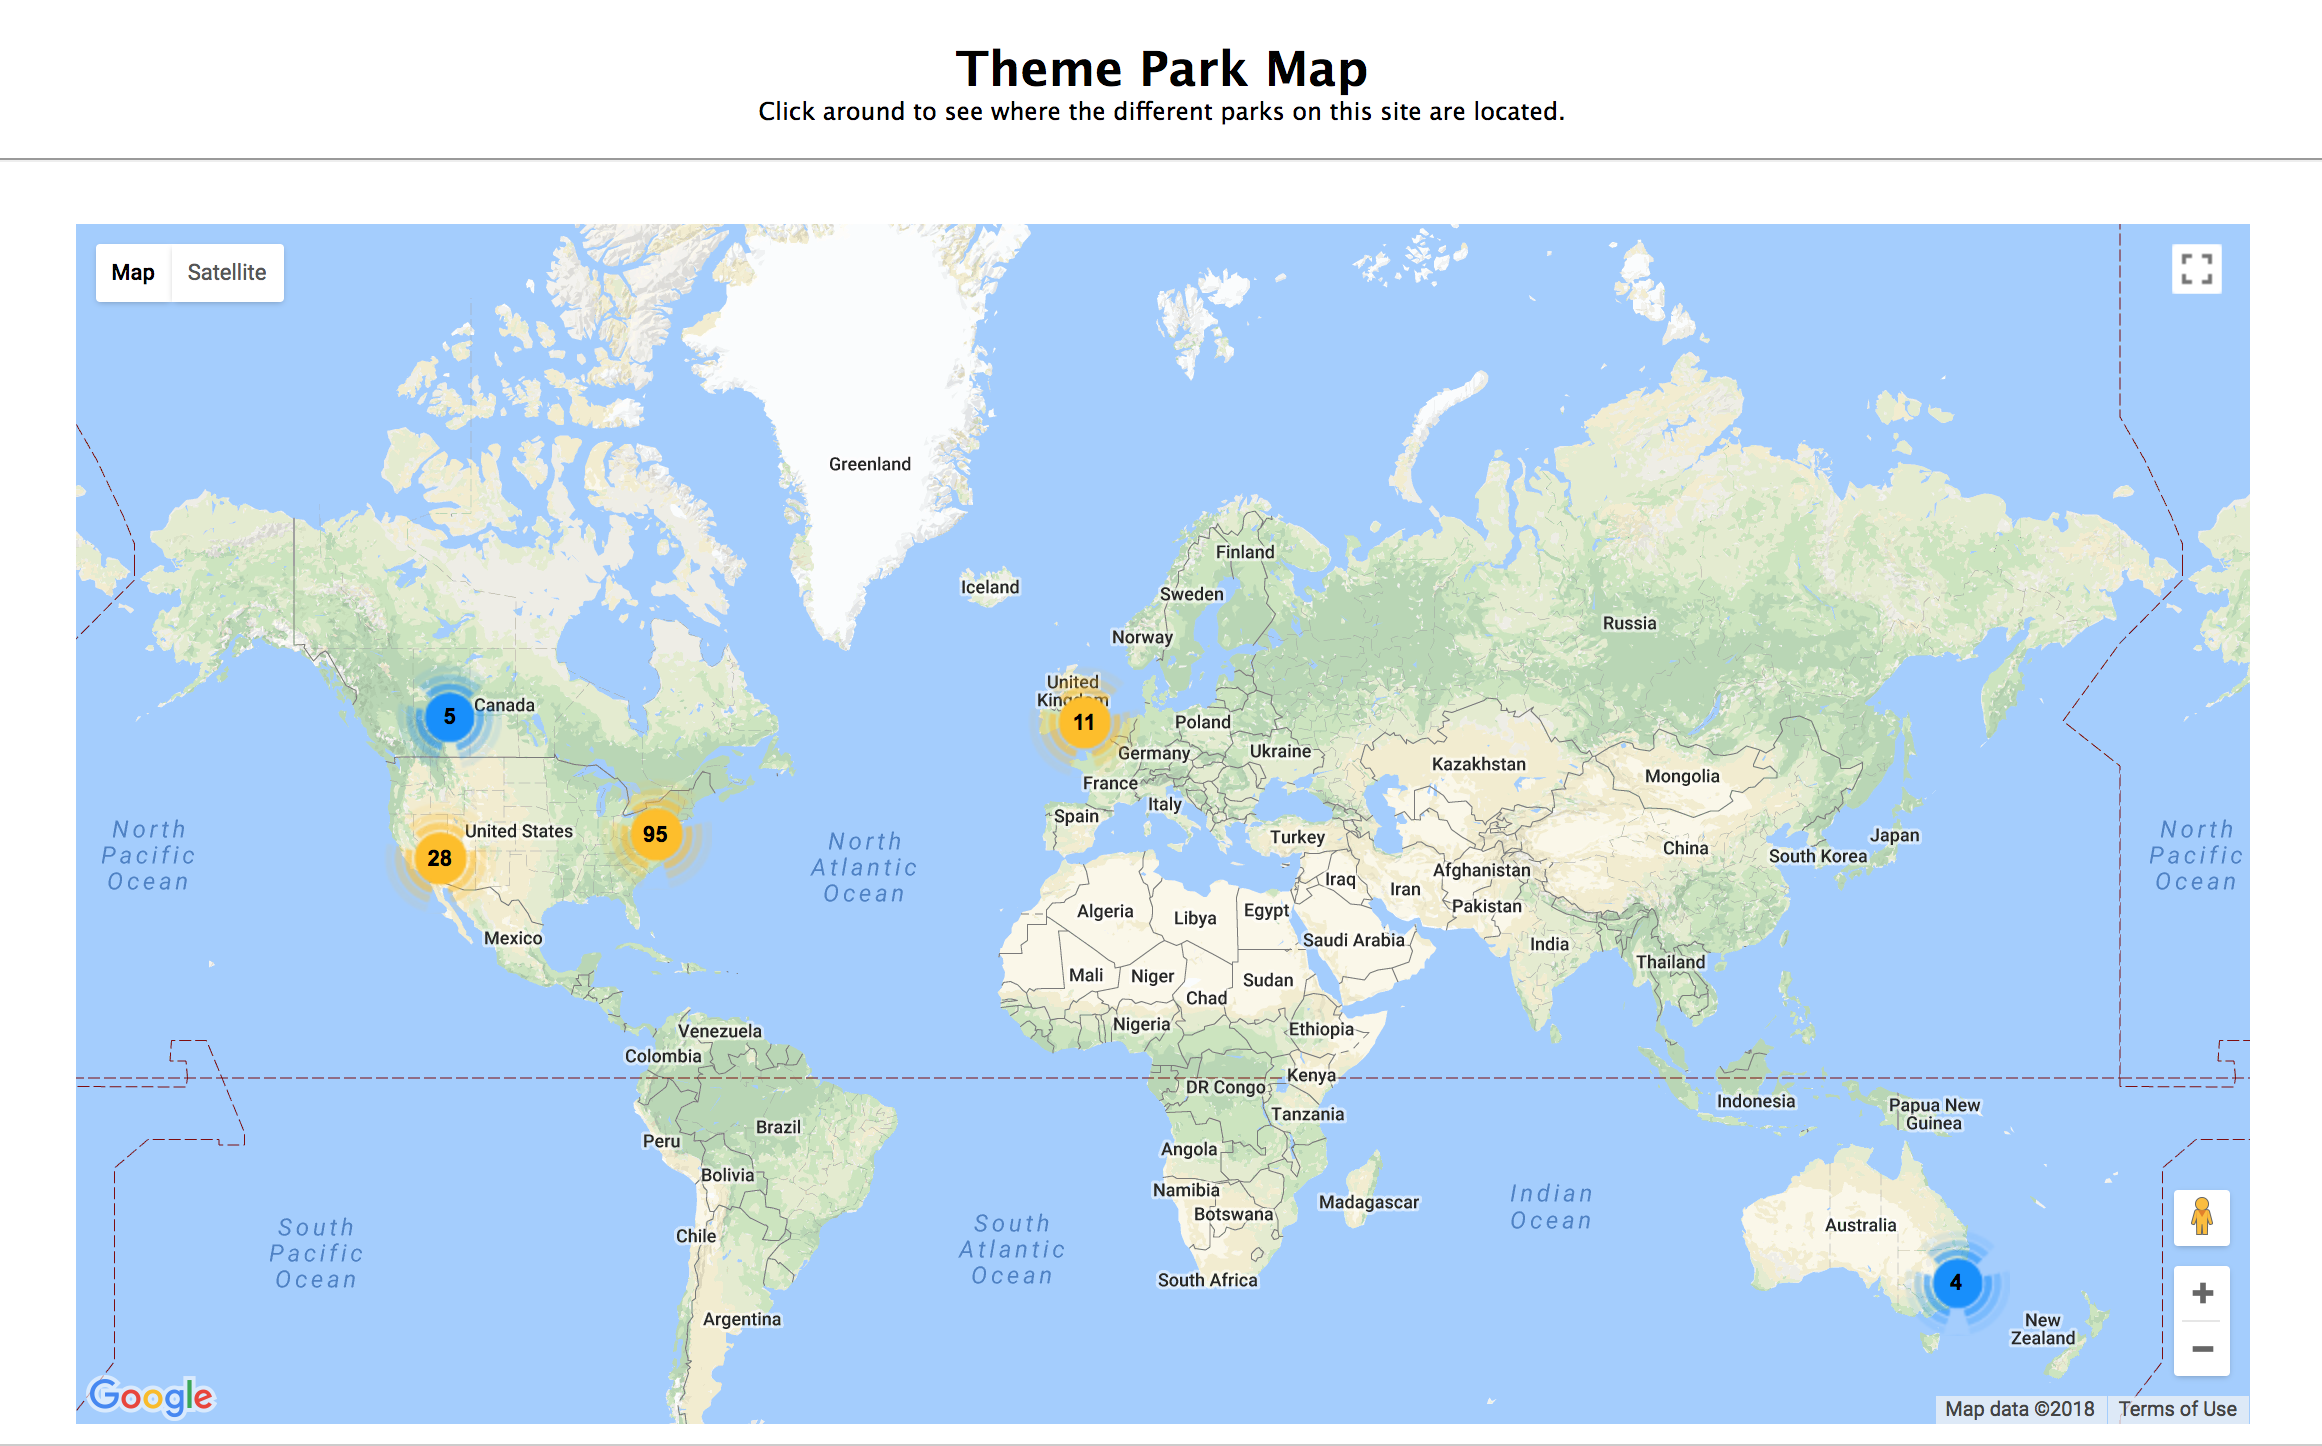2322x1446 pixels.
Task: Zoom in with the plus button
Action: tap(2201, 1294)
